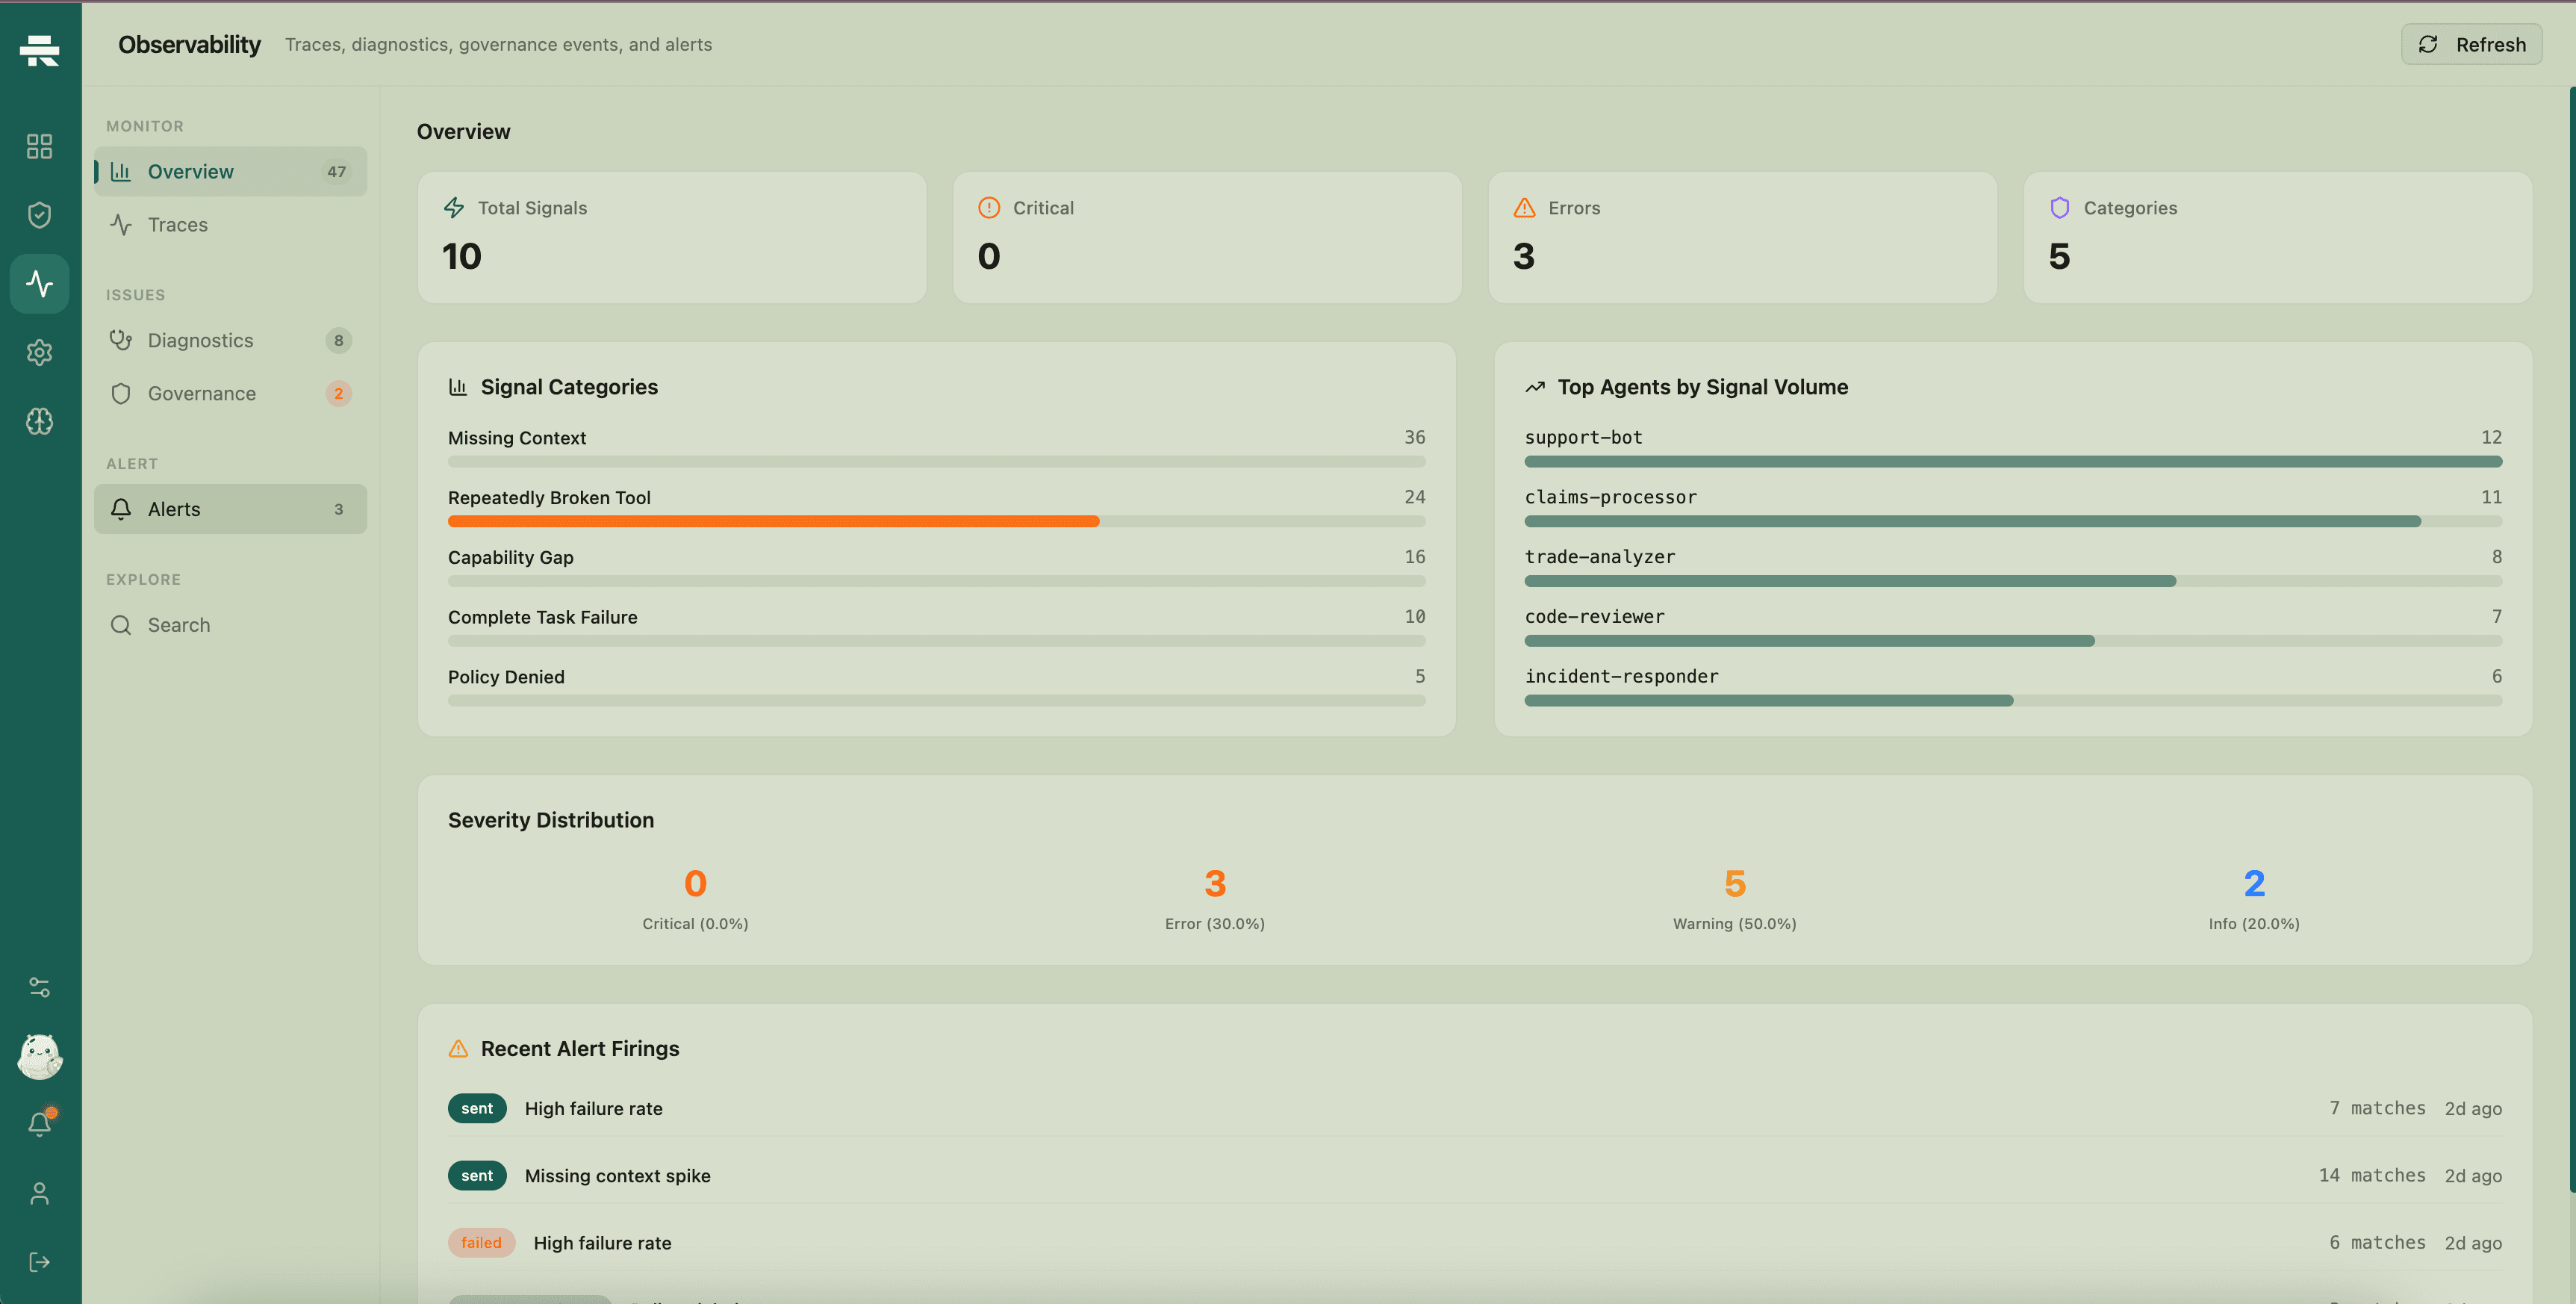This screenshot has height=1304, width=2576.
Task: Open Diagnostics in the Issues section
Action: (231, 341)
